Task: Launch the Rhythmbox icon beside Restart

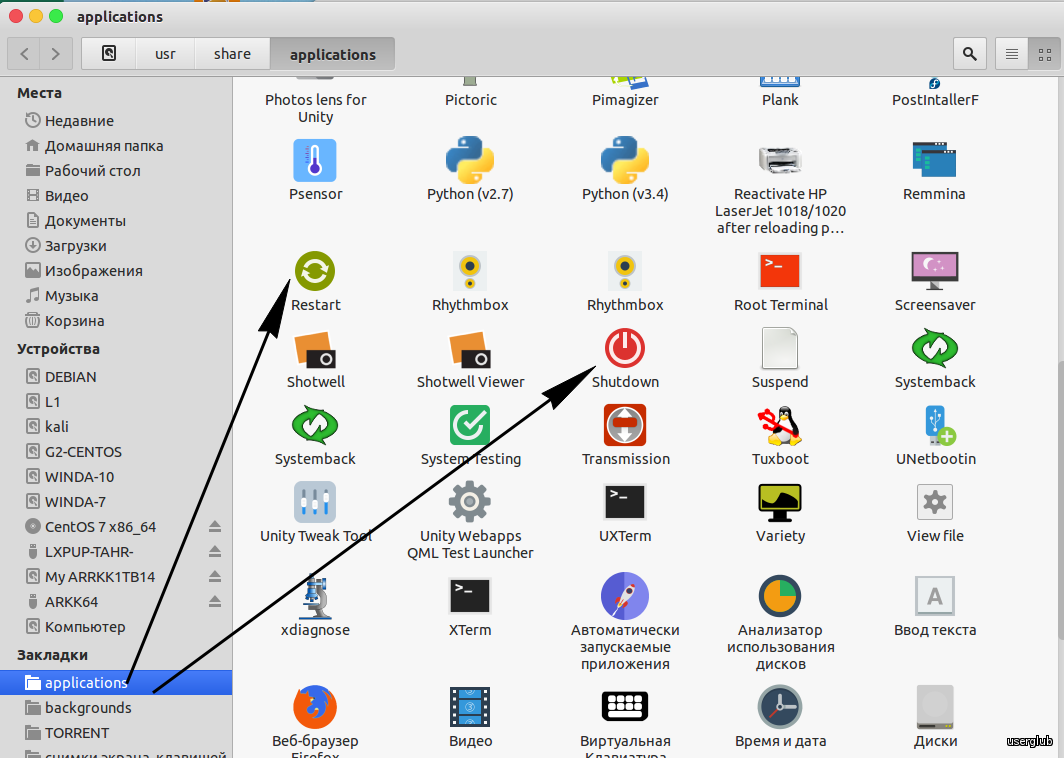Action: pyautogui.click(x=470, y=271)
